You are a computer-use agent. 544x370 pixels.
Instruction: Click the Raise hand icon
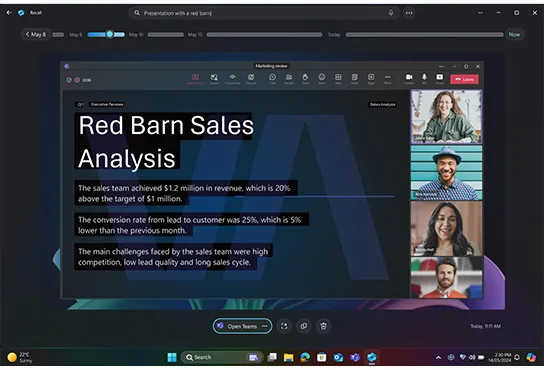tap(305, 79)
